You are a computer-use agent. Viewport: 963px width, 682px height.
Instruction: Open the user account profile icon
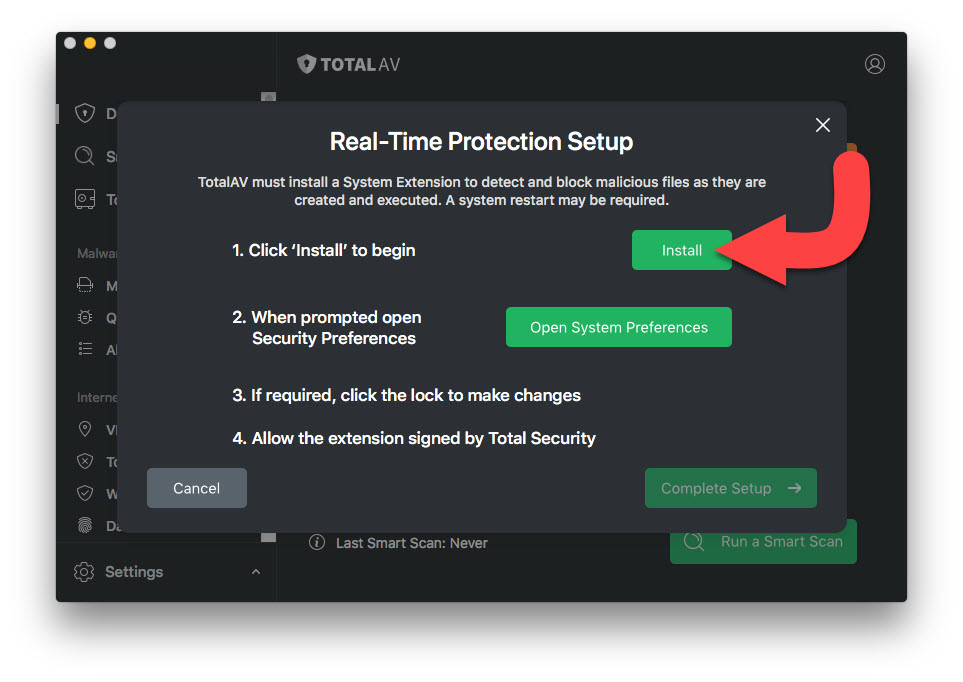coord(874,64)
